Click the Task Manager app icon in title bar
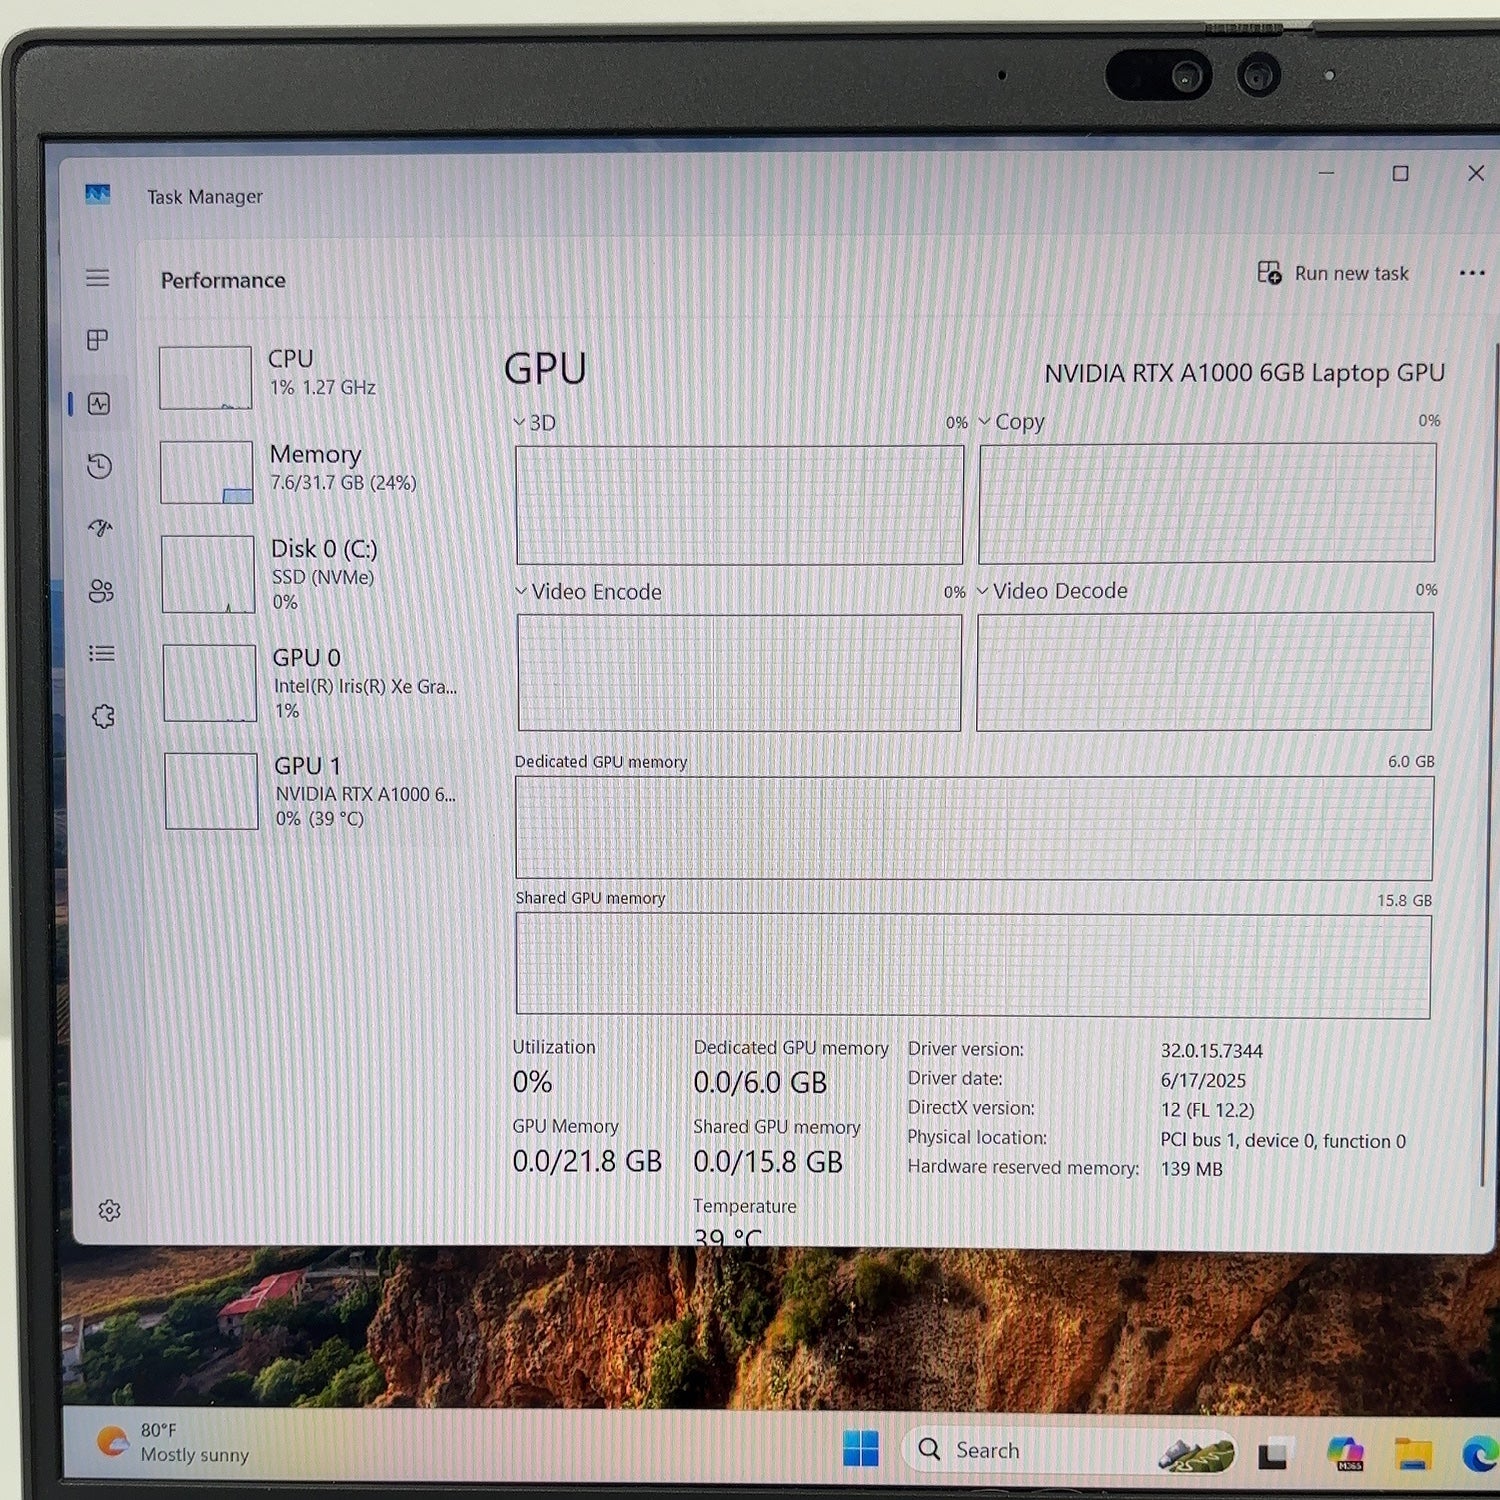Screen dimensions: 1500x1500 pos(98,194)
